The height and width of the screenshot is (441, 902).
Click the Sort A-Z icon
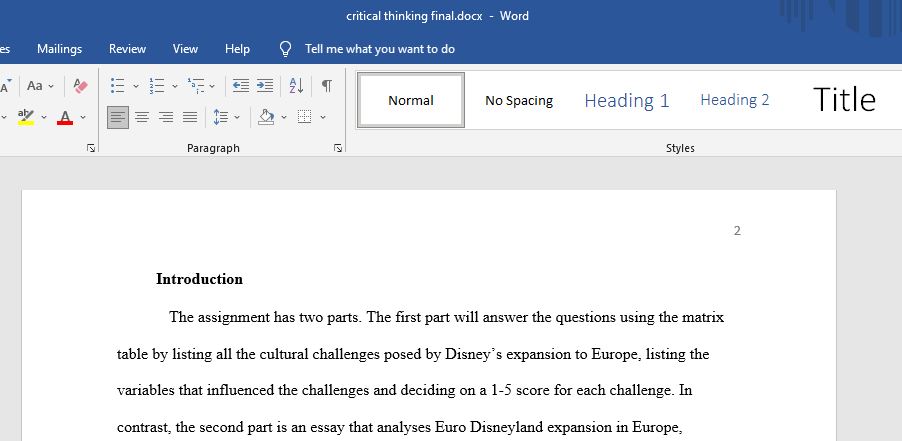click(x=296, y=86)
